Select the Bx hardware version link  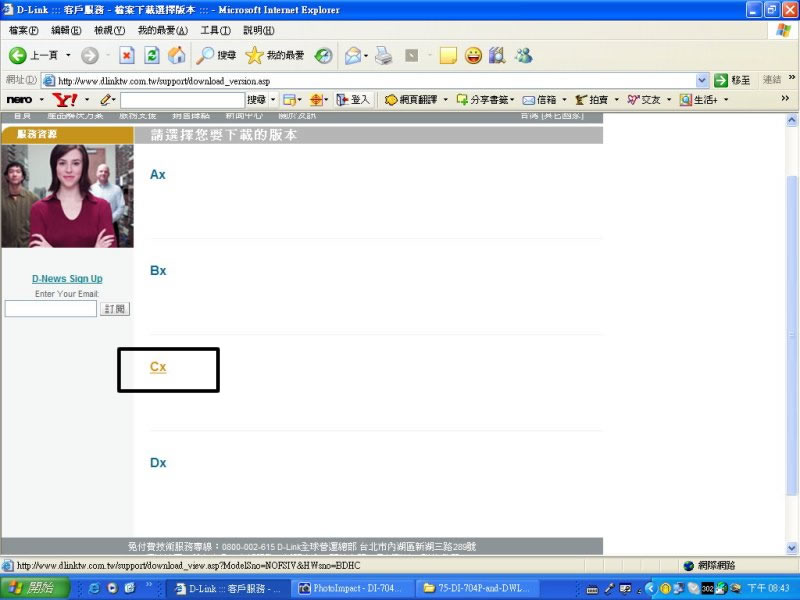click(x=158, y=270)
